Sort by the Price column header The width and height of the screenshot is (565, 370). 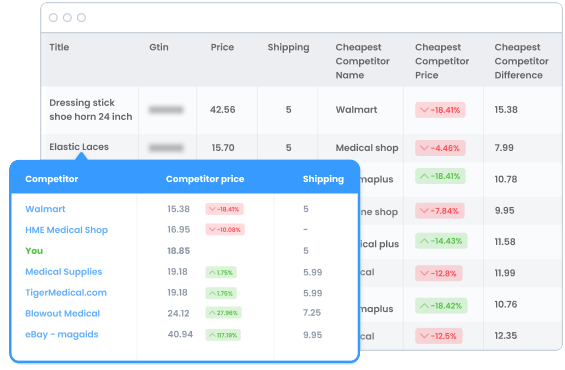point(222,47)
